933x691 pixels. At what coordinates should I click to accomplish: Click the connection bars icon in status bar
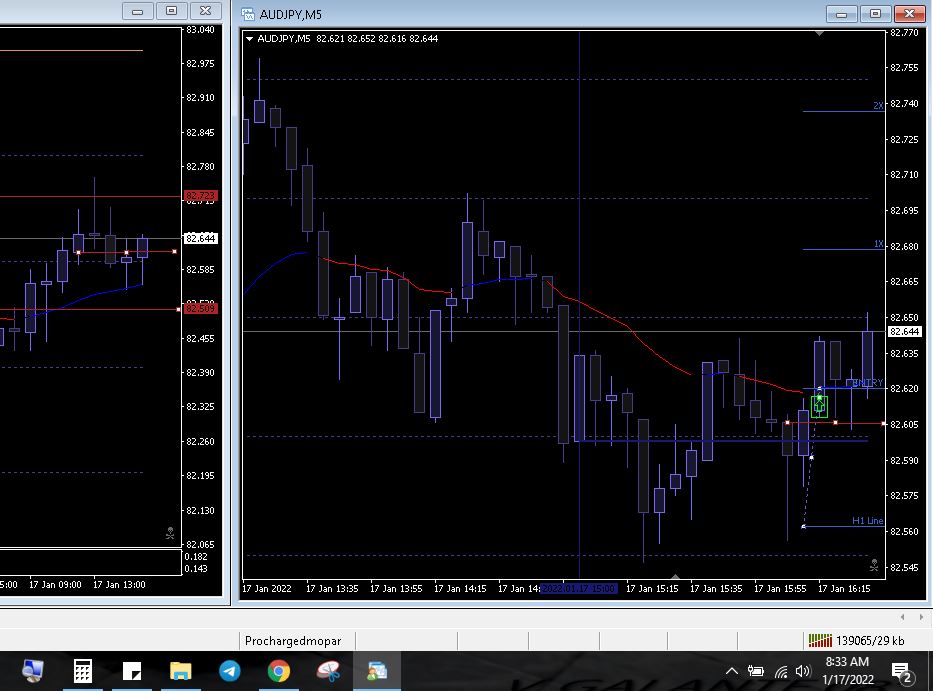[820, 641]
